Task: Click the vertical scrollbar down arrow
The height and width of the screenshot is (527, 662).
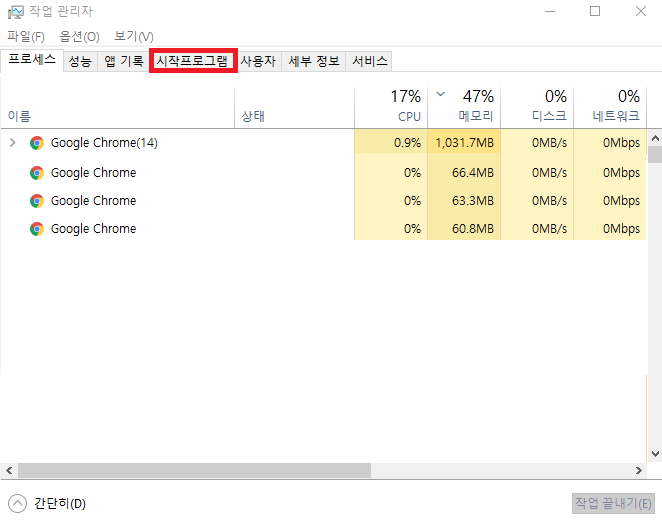Action: (x=655, y=454)
